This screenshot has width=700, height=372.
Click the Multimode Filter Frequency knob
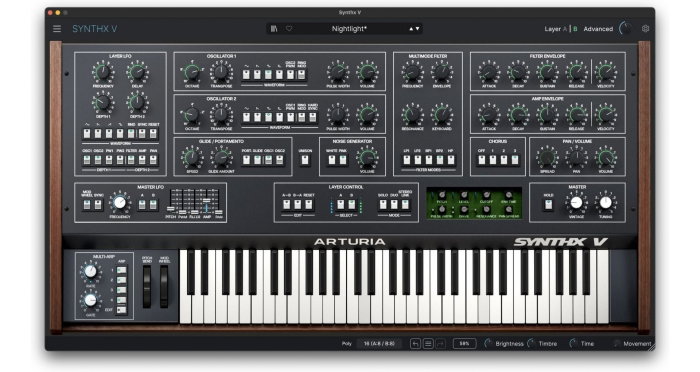[x=412, y=72]
